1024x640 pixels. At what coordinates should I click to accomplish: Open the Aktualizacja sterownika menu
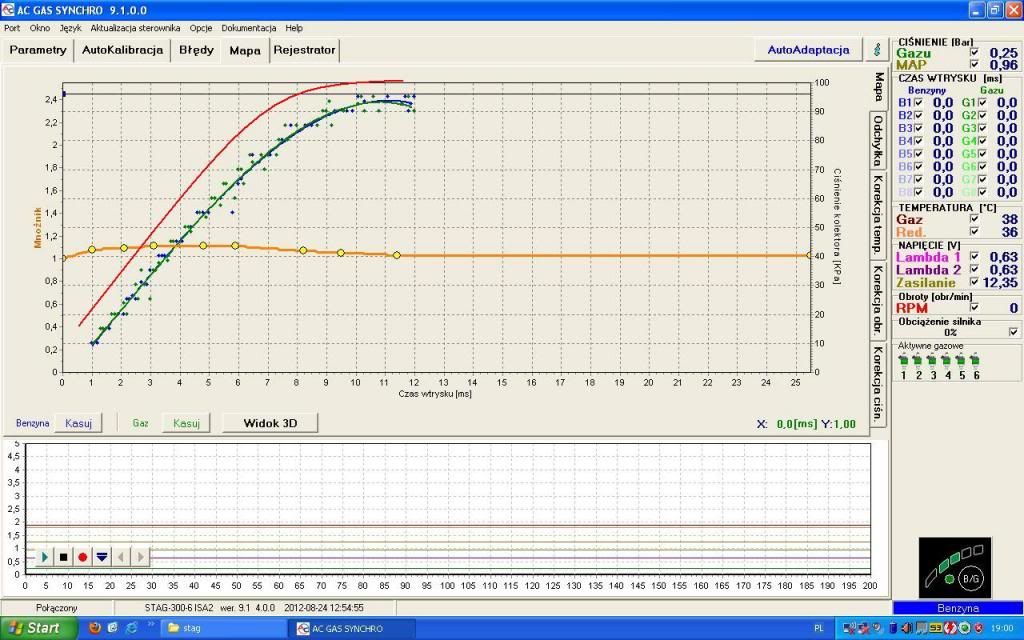pyautogui.click(x=135, y=28)
